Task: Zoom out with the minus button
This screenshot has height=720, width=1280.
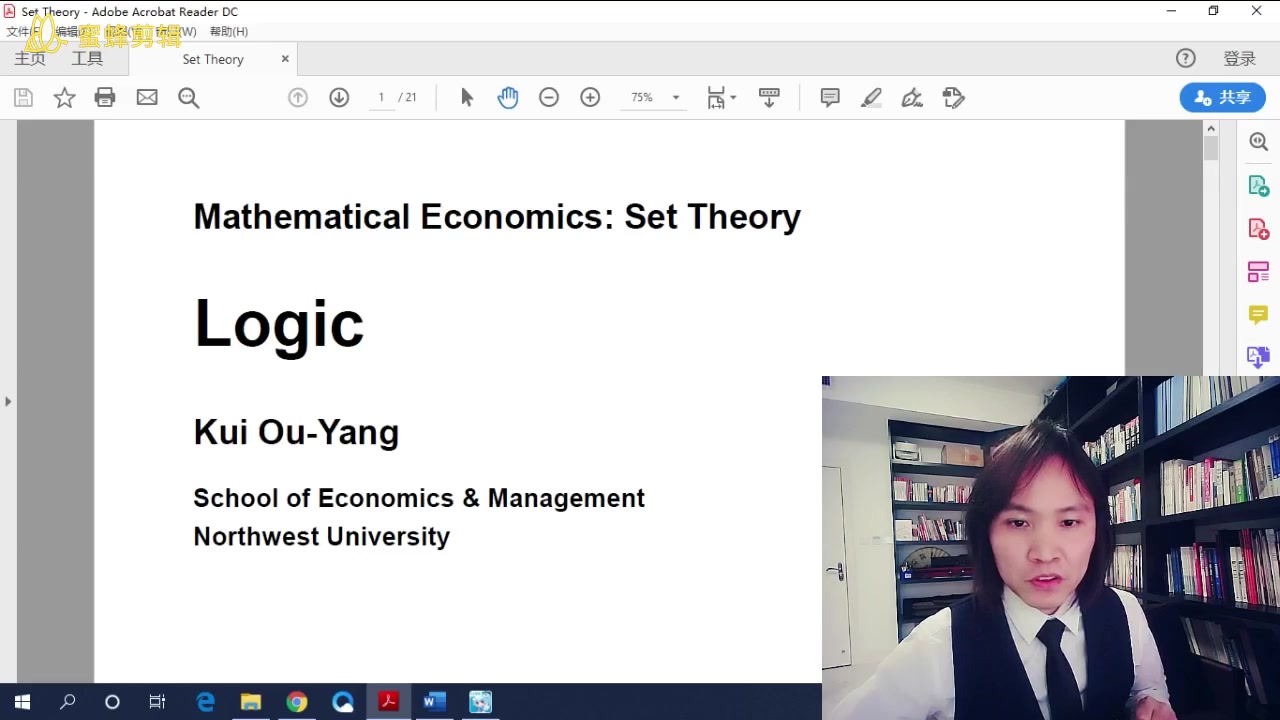Action: pos(549,97)
